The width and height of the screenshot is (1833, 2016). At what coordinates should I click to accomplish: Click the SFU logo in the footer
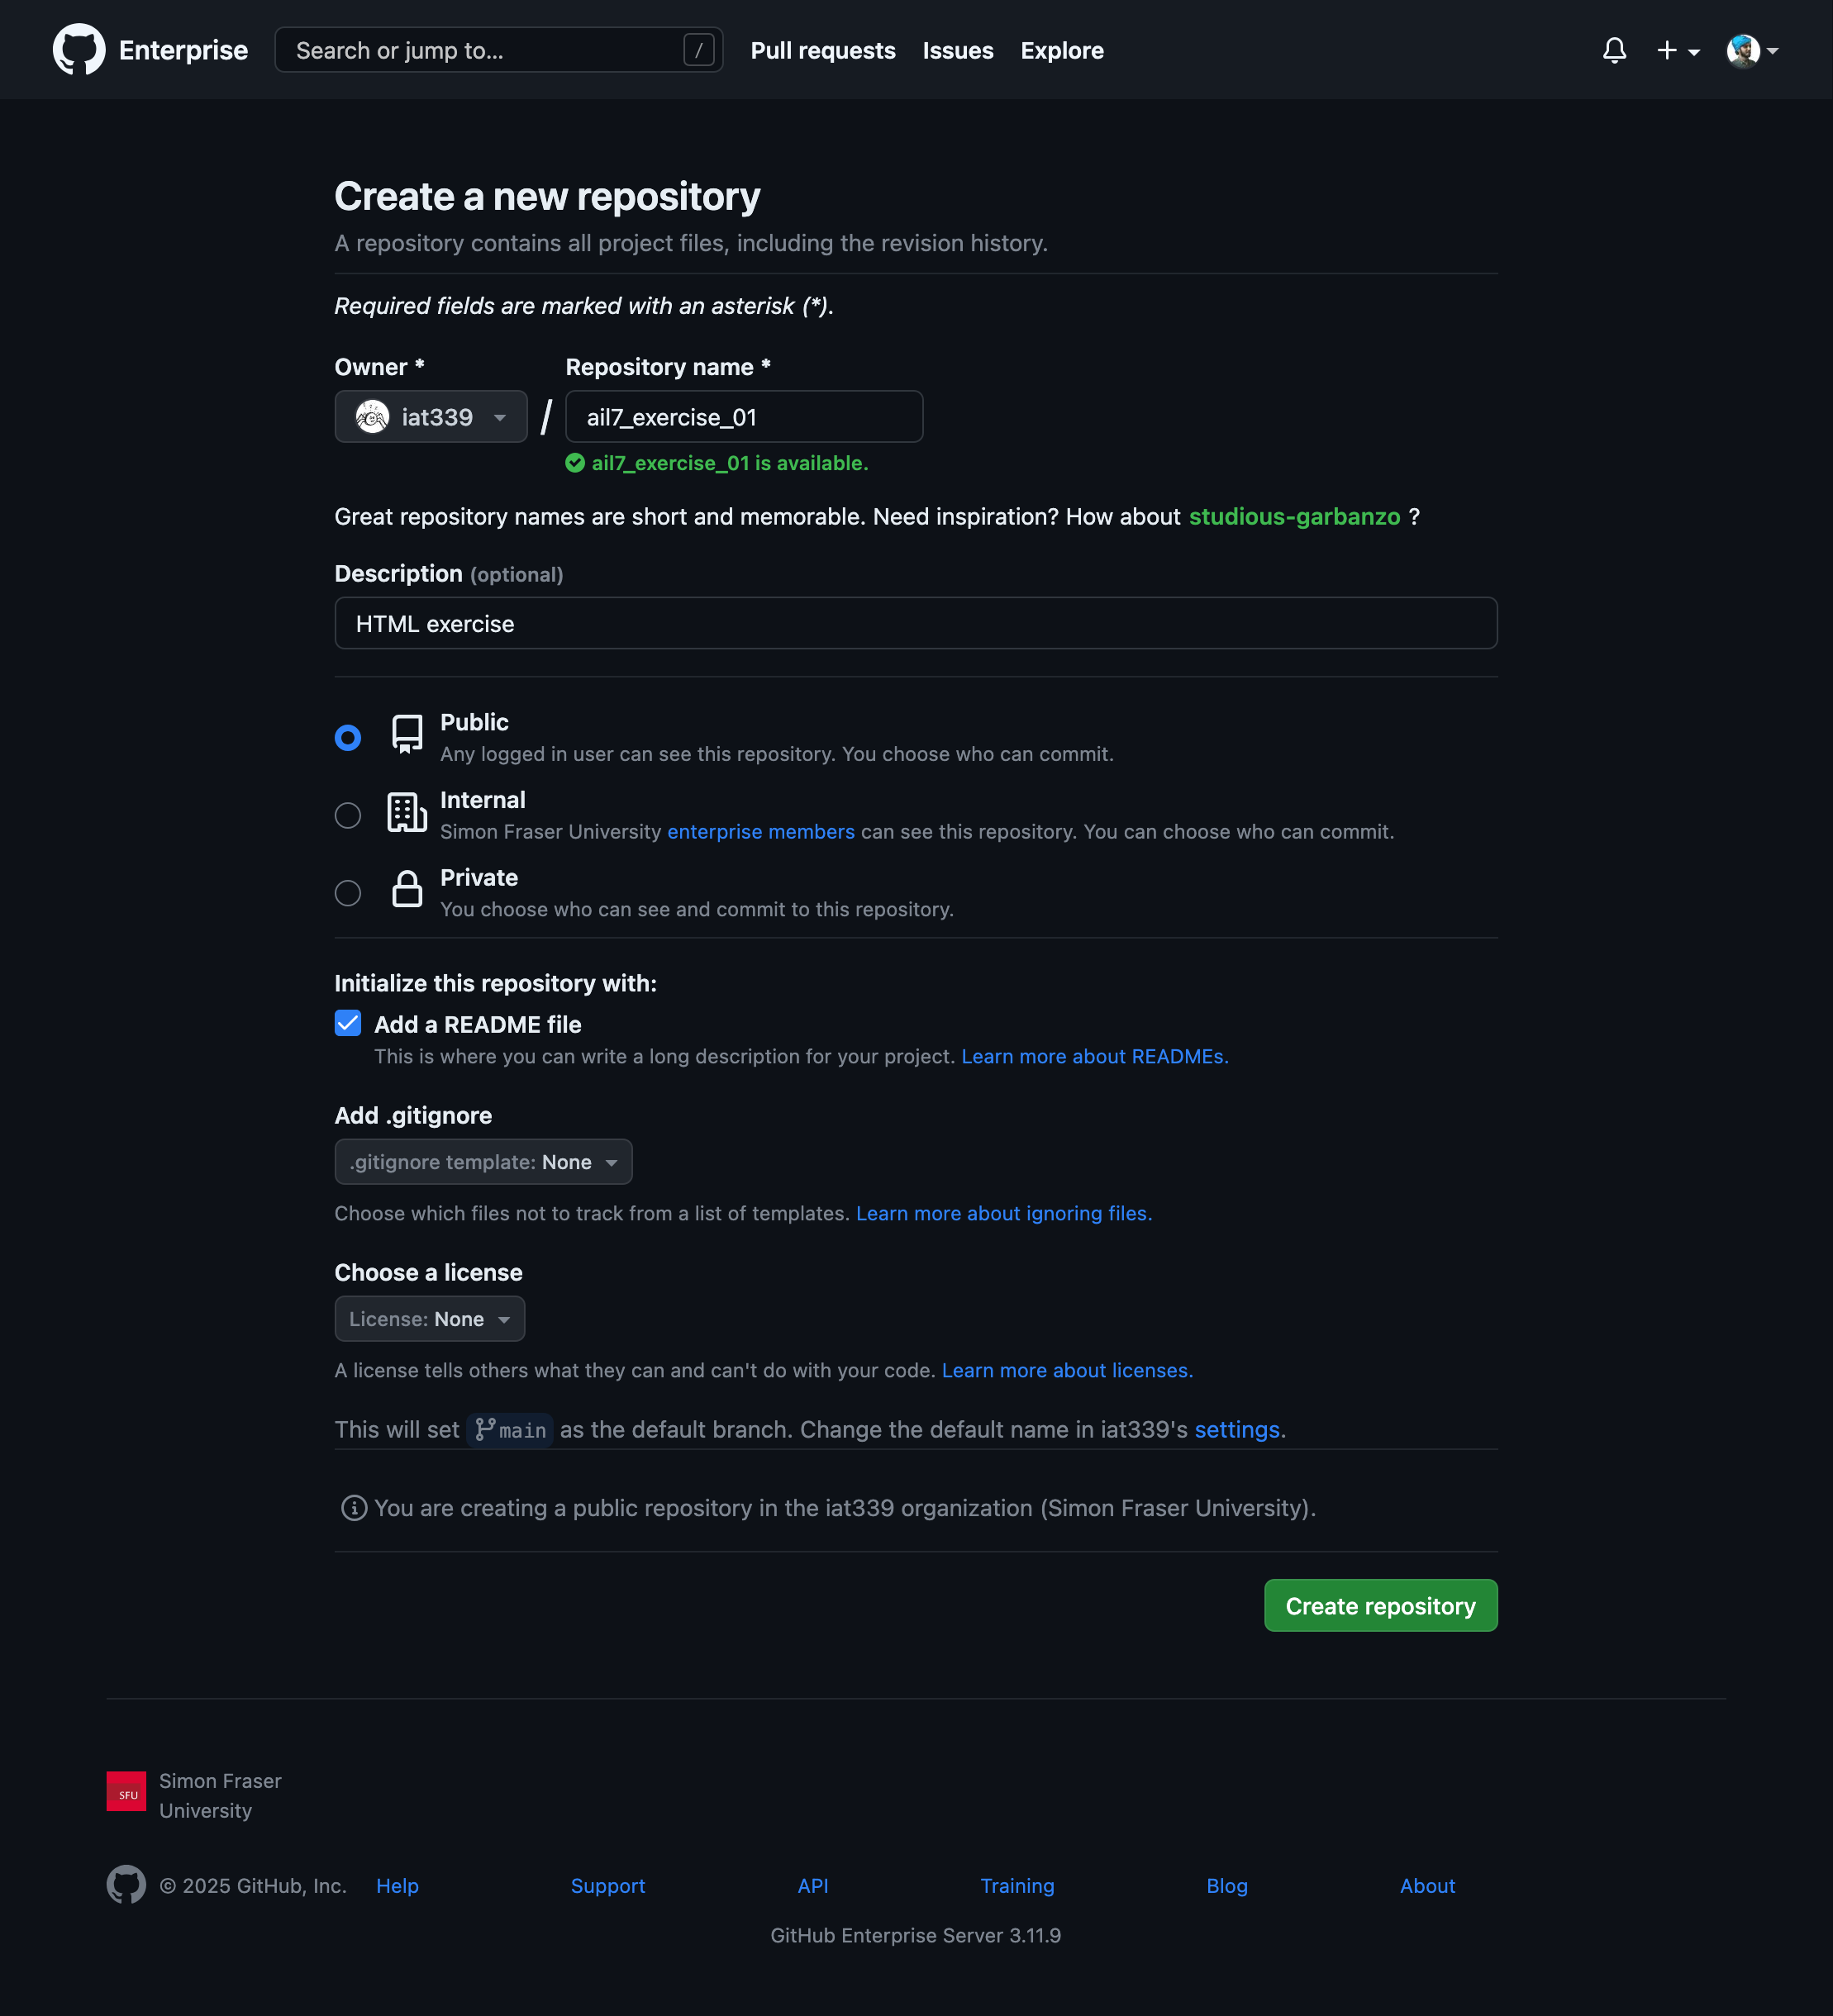(x=127, y=1791)
